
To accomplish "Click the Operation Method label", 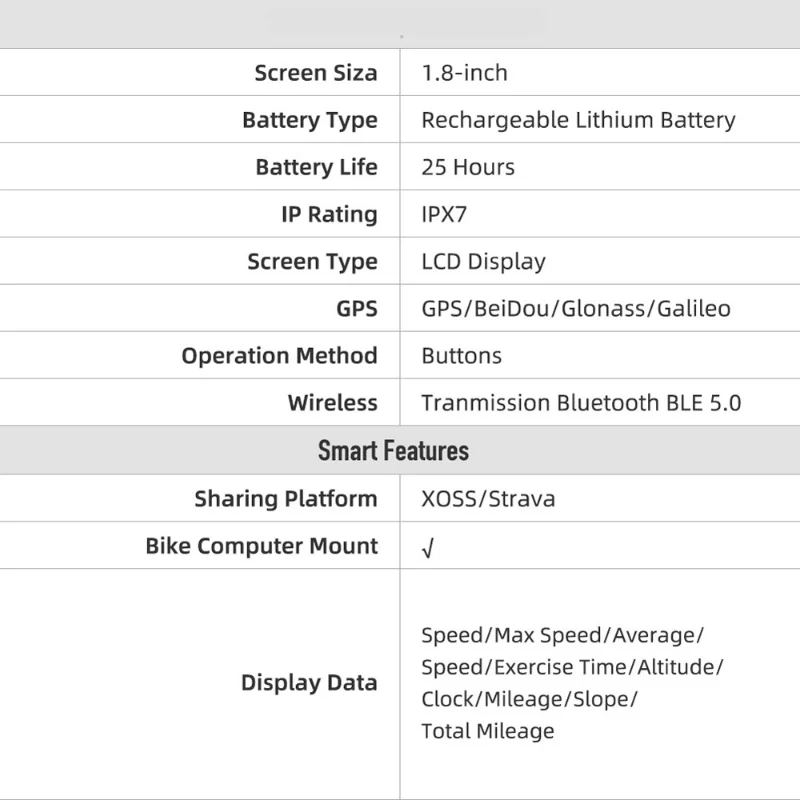I will click(x=279, y=356).
